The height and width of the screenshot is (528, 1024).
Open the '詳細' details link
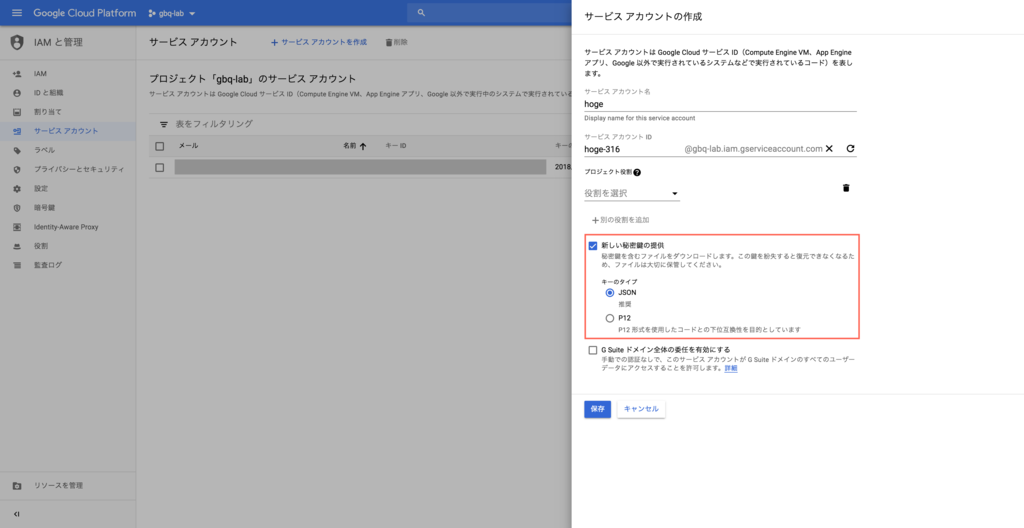731,369
